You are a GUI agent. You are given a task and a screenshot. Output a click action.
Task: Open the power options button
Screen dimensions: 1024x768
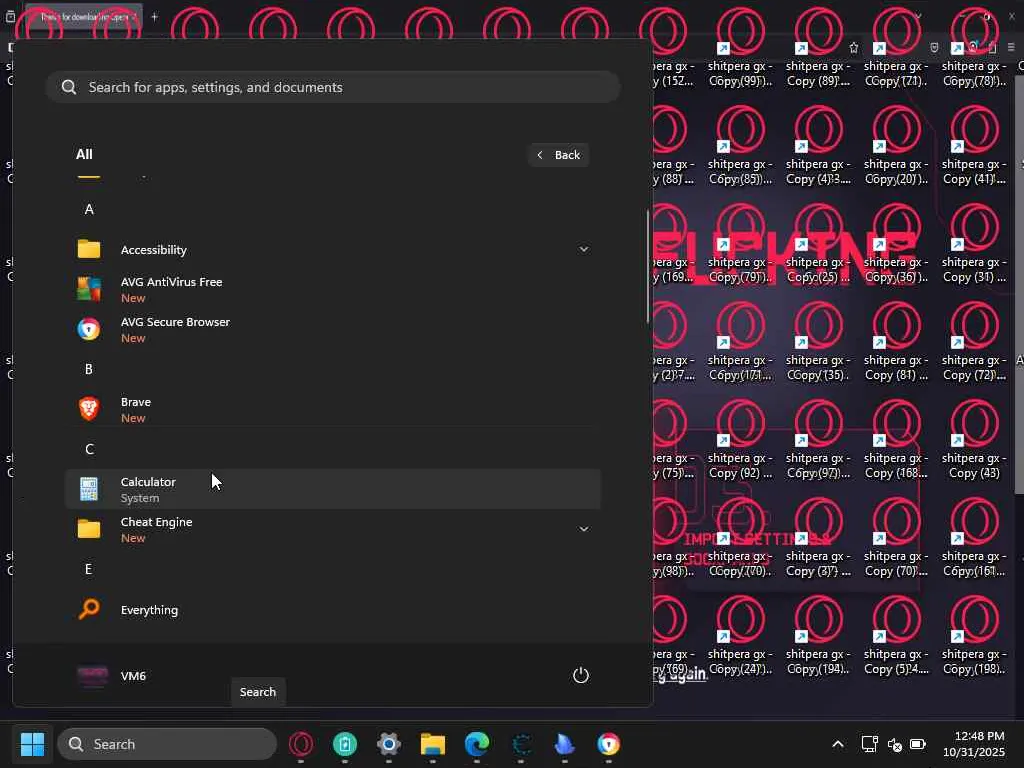point(581,675)
